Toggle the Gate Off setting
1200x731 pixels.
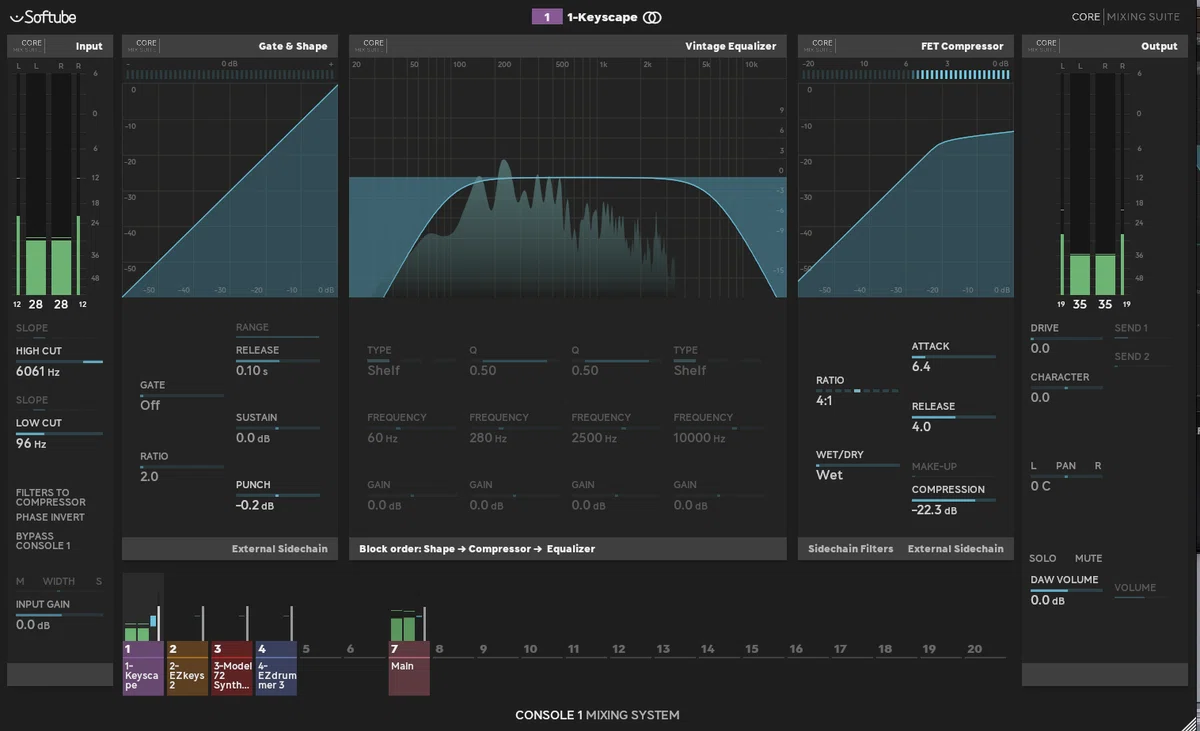tap(150, 405)
